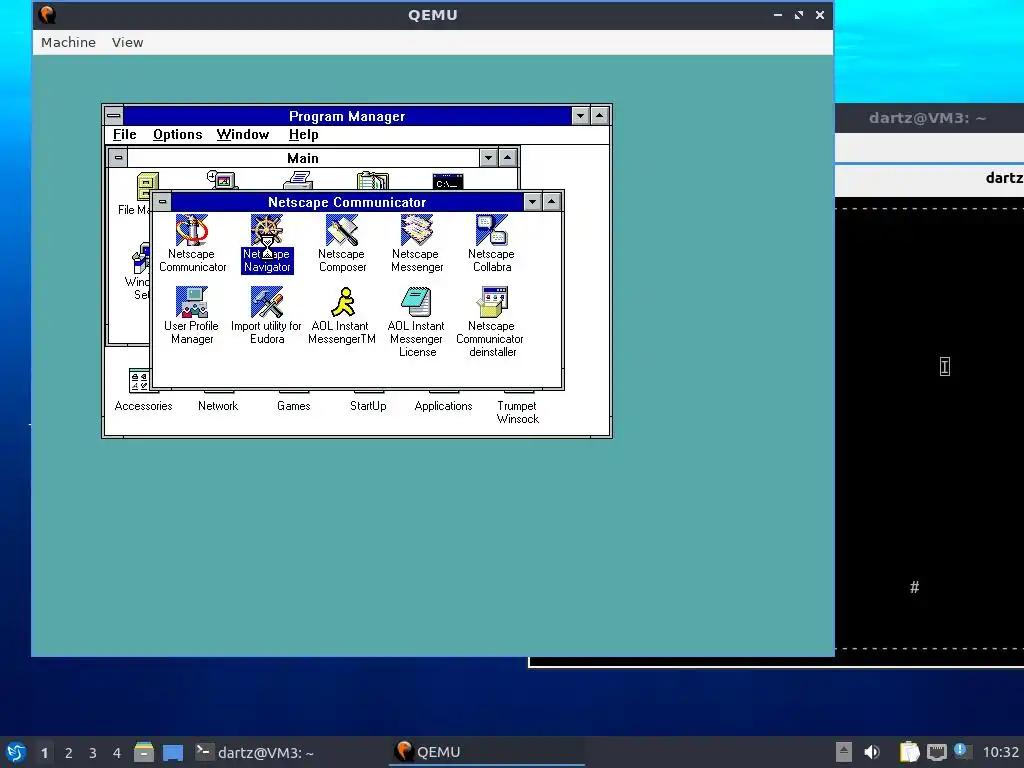Select the StartUp program group
This screenshot has width=1024, height=768.
pyautogui.click(x=368, y=406)
